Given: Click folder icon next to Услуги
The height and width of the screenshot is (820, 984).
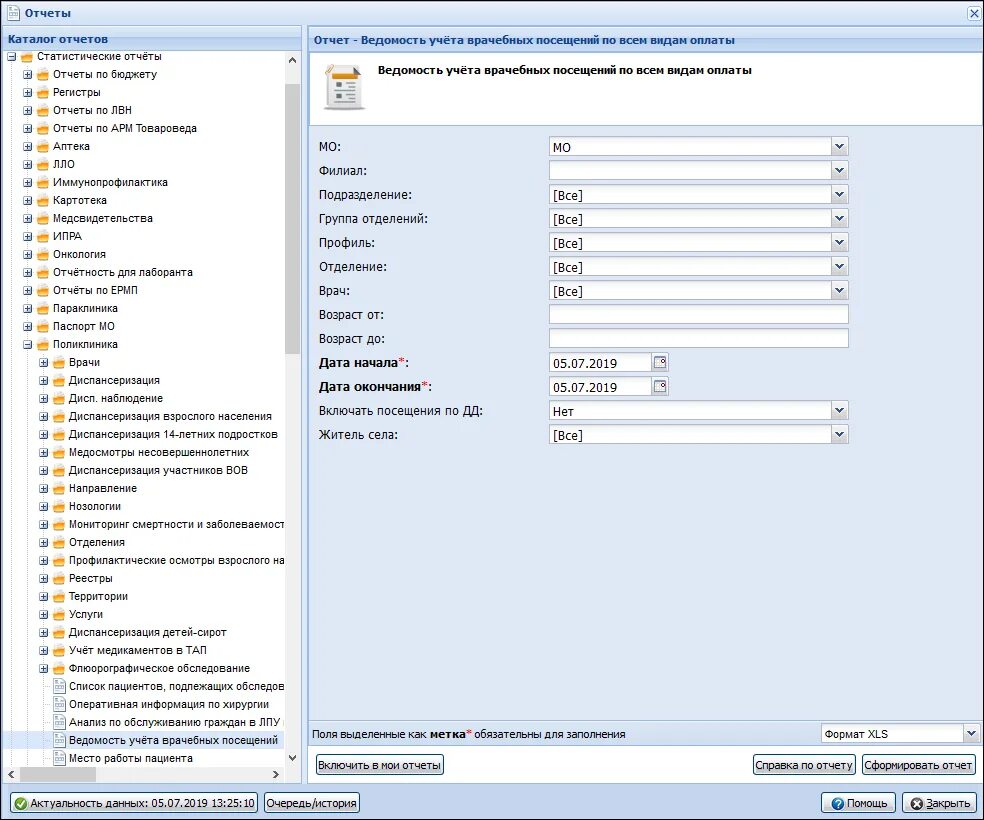Looking at the screenshot, I should pyautogui.click(x=59, y=614).
